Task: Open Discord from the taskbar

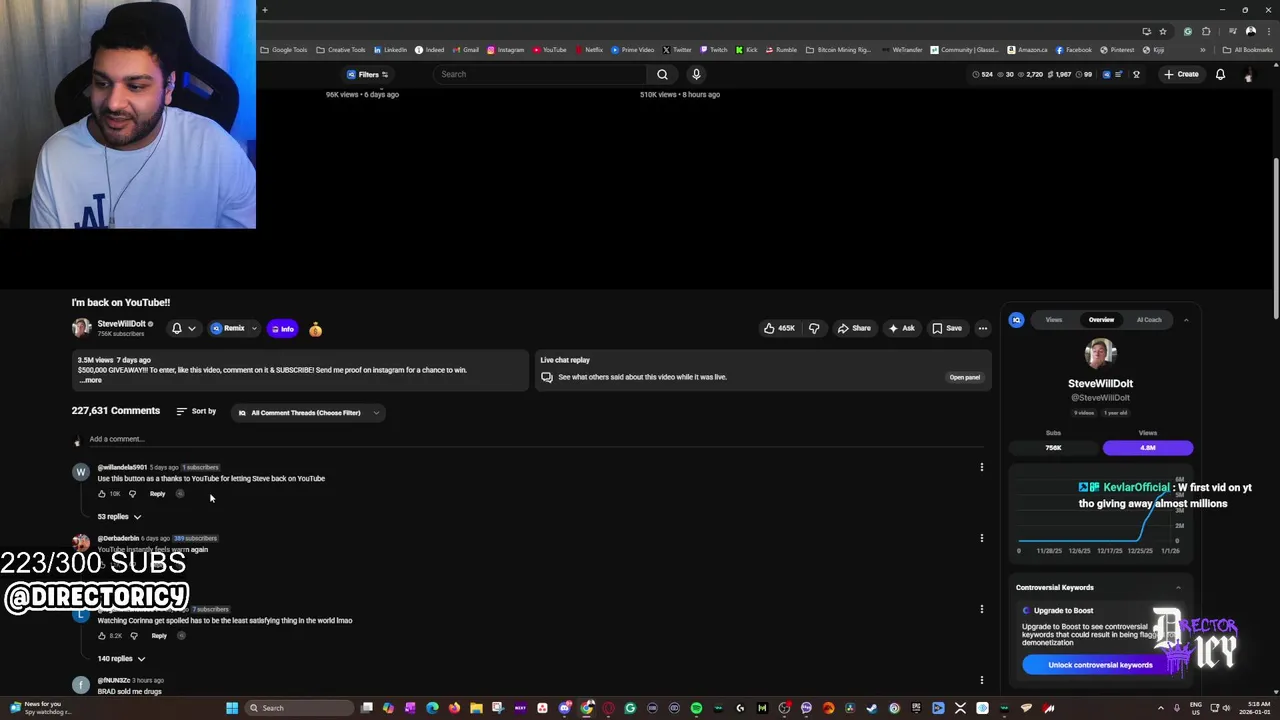Action: (x=565, y=708)
